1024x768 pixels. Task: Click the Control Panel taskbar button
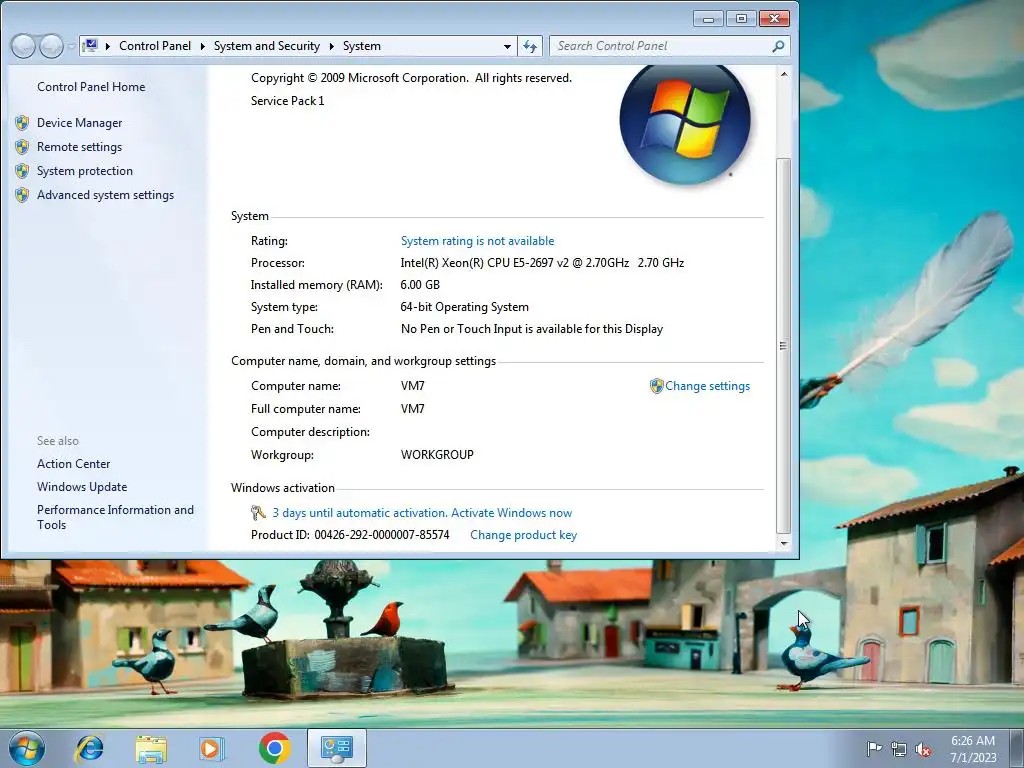pos(336,748)
